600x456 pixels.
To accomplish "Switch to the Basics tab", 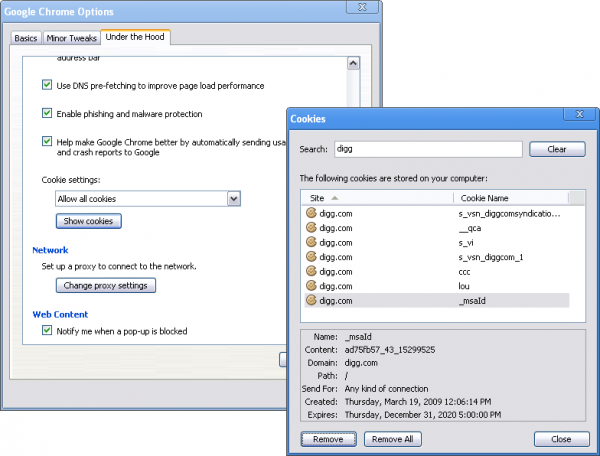I will pos(26,38).
